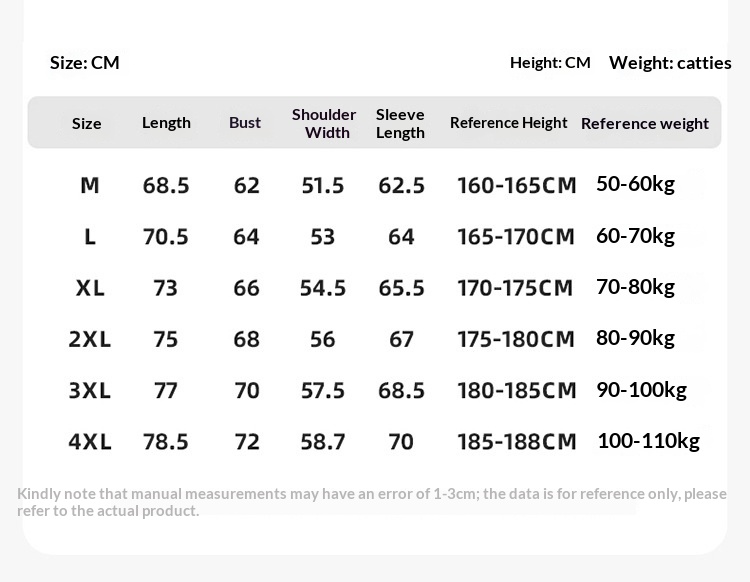
Task: Select the 54.5 shoulder width value
Action: click(323, 288)
